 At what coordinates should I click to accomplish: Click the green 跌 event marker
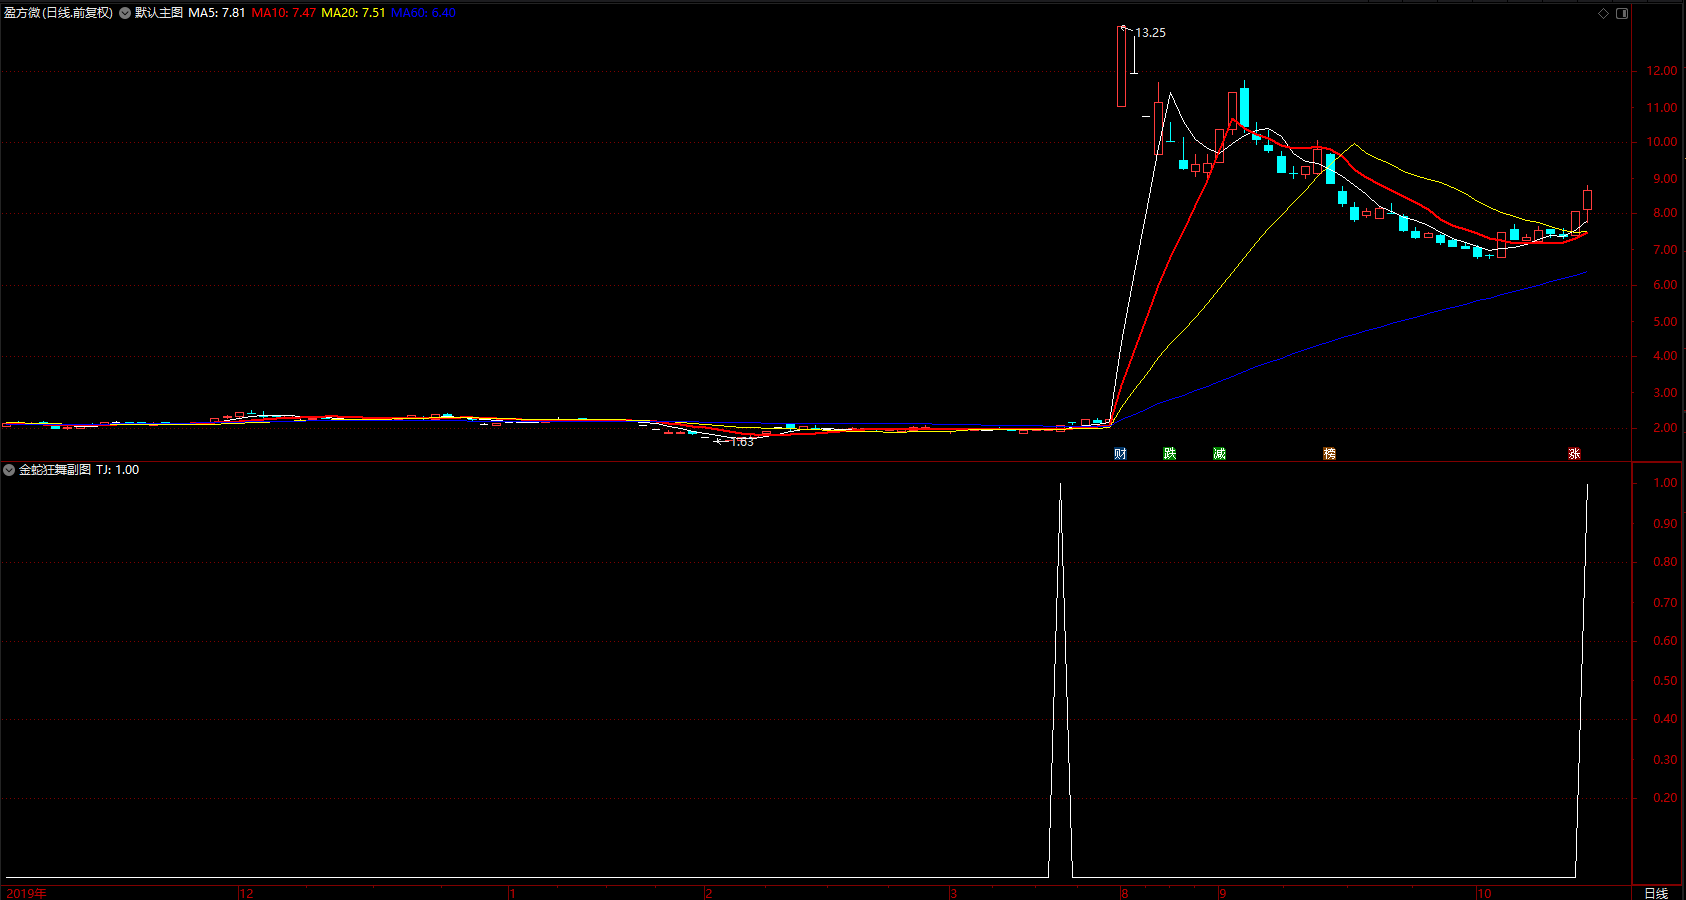tap(1170, 454)
